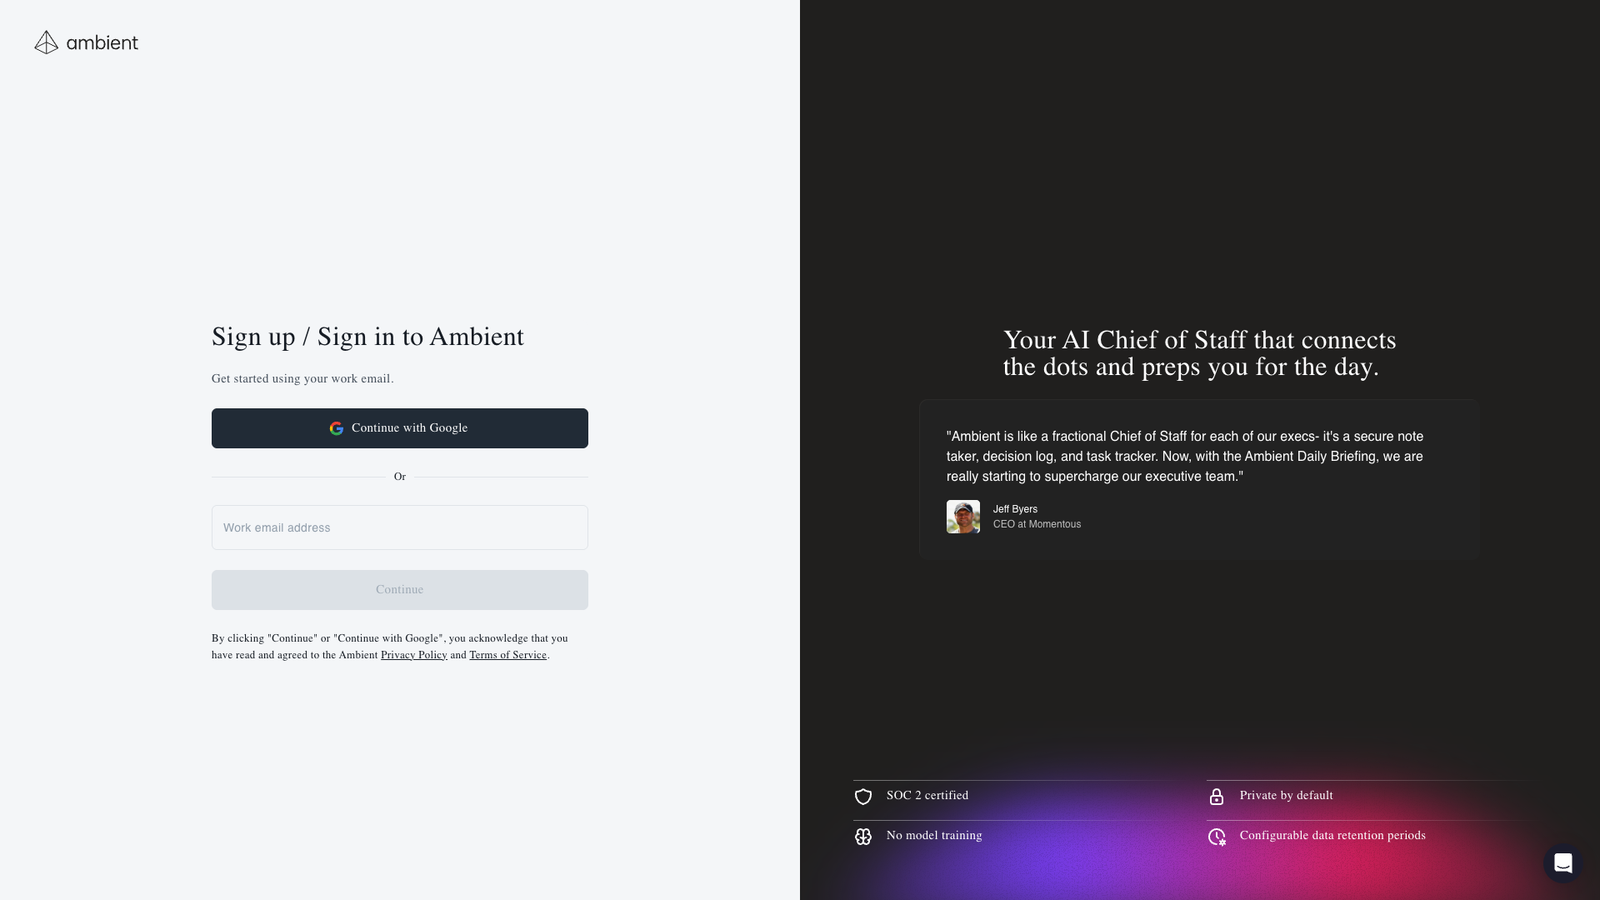Screen dimensions: 1600x900
Task: Click the Configurable data retention periods text
Action: (1332, 835)
